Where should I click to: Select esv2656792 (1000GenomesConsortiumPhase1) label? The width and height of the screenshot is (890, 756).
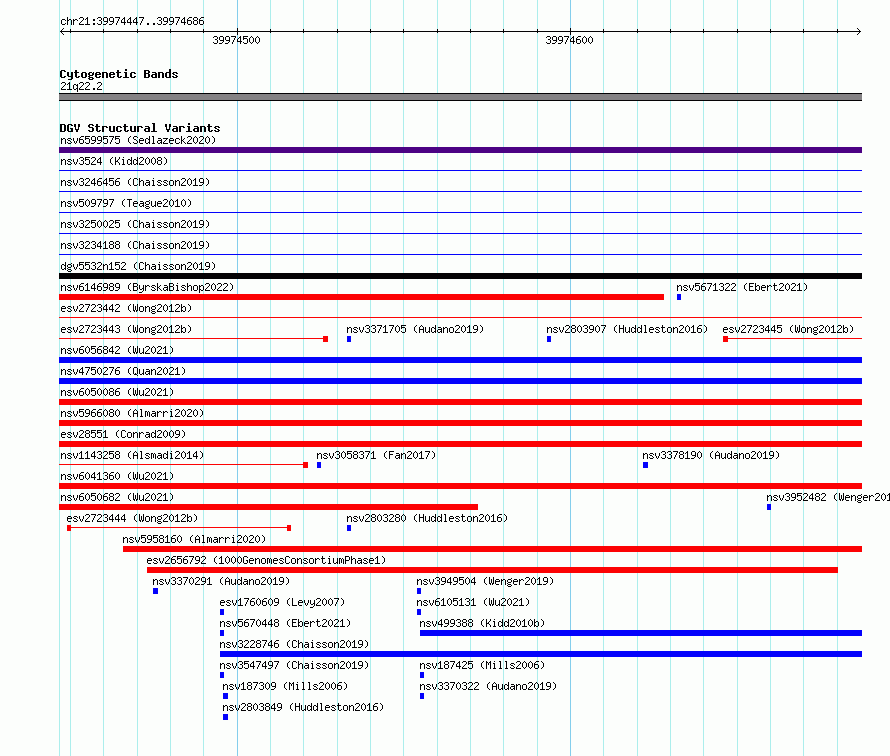[x=266, y=560]
